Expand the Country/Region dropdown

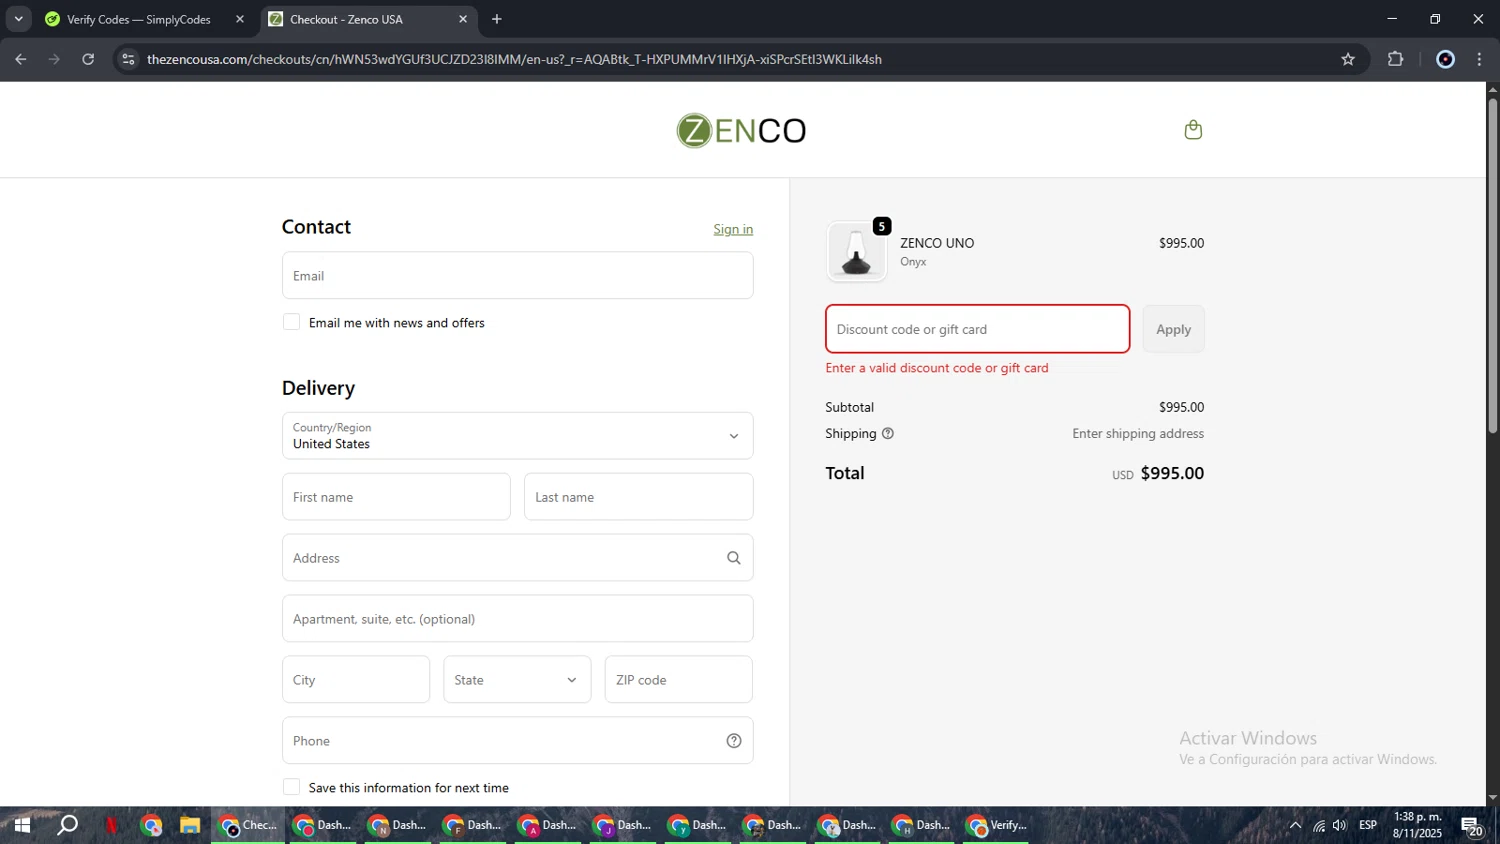click(x=517, y=436)
